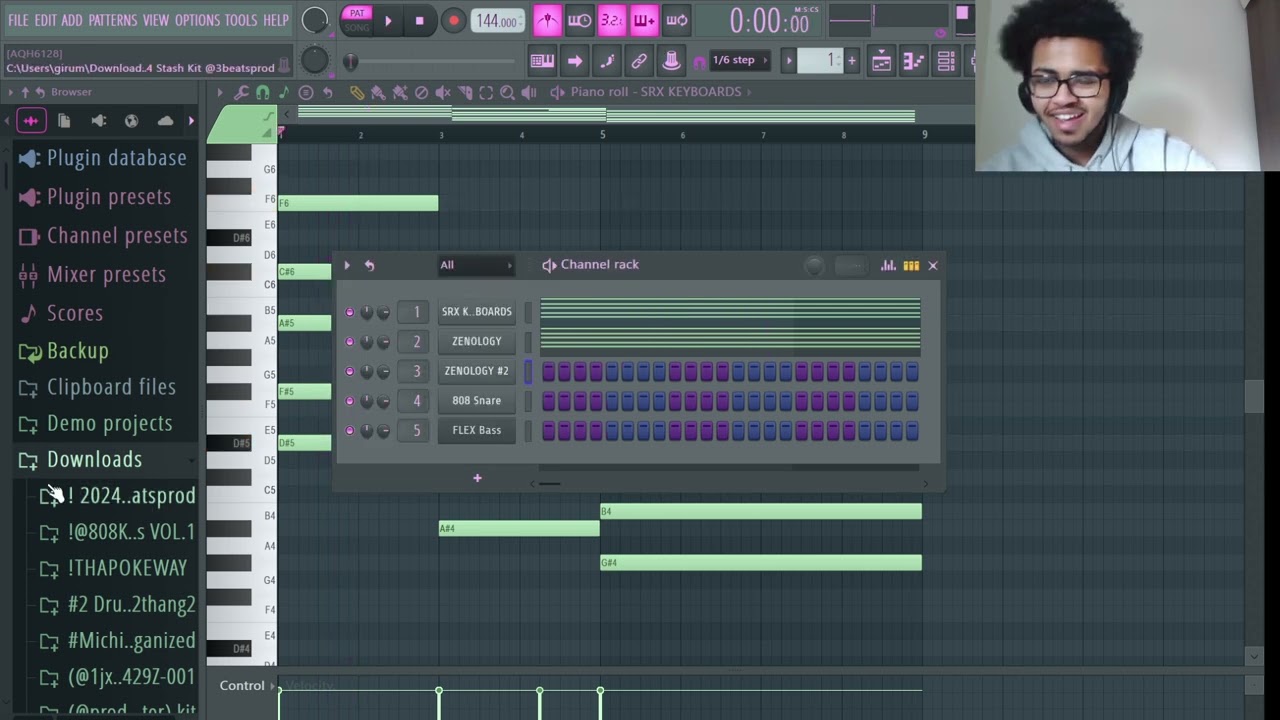The height and width of the screenshot is (720, 1280).
Task: Toggle first step of 808 Snare row
Action: [548, 401]
